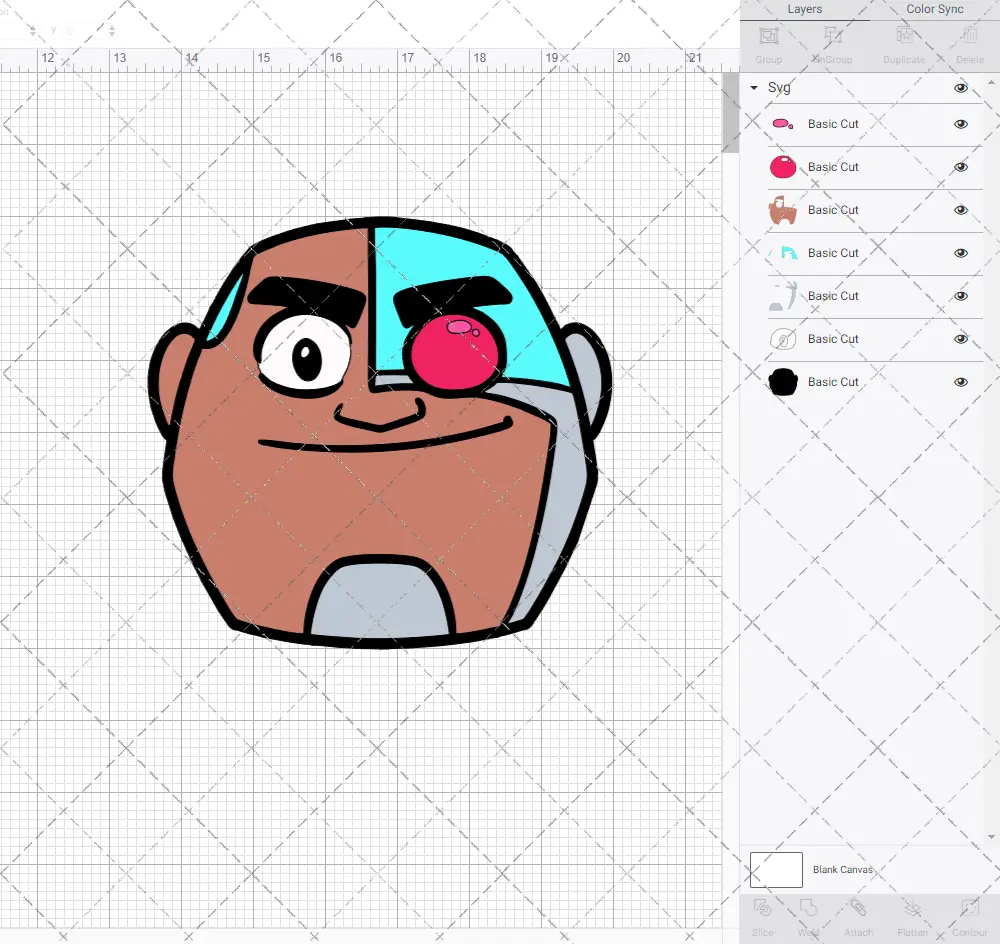The width and height of the screenshot is (1000, 944).
Task: Click Basic Cut text beside red circle
Action: [833, 167]
